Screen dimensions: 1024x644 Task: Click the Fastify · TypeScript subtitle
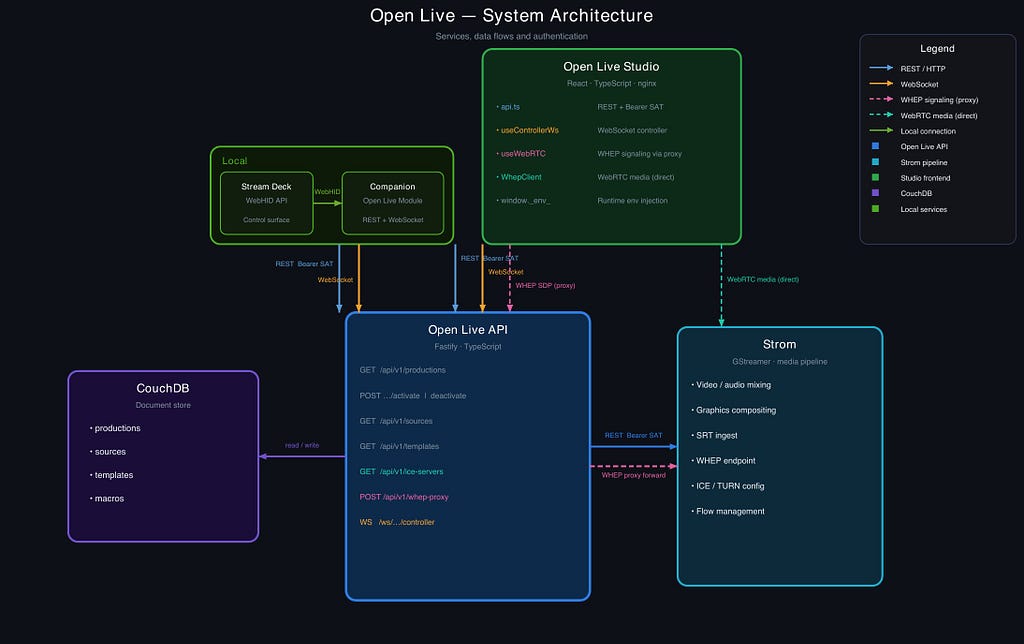(x=468, y=347)
